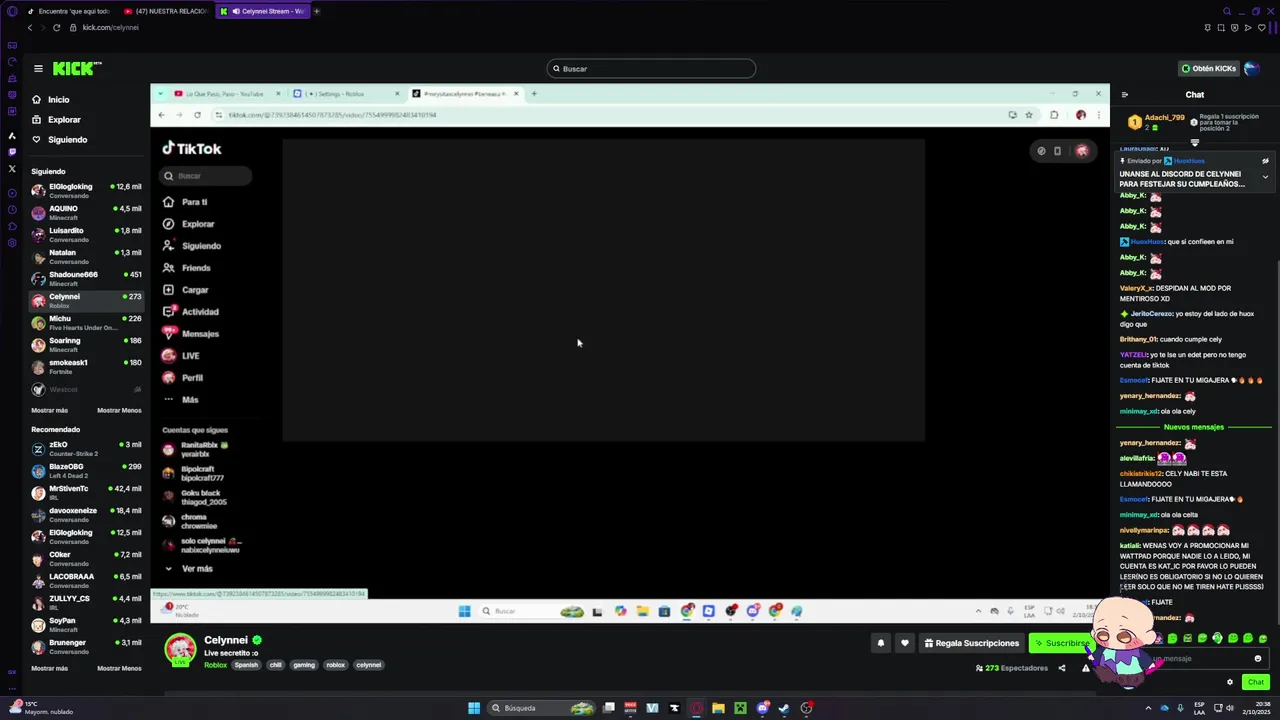The height and width of the screenshot is (720, 1280).
Task: Open MrStivenTc recommended channel
Action: click(x=86, y=492)
